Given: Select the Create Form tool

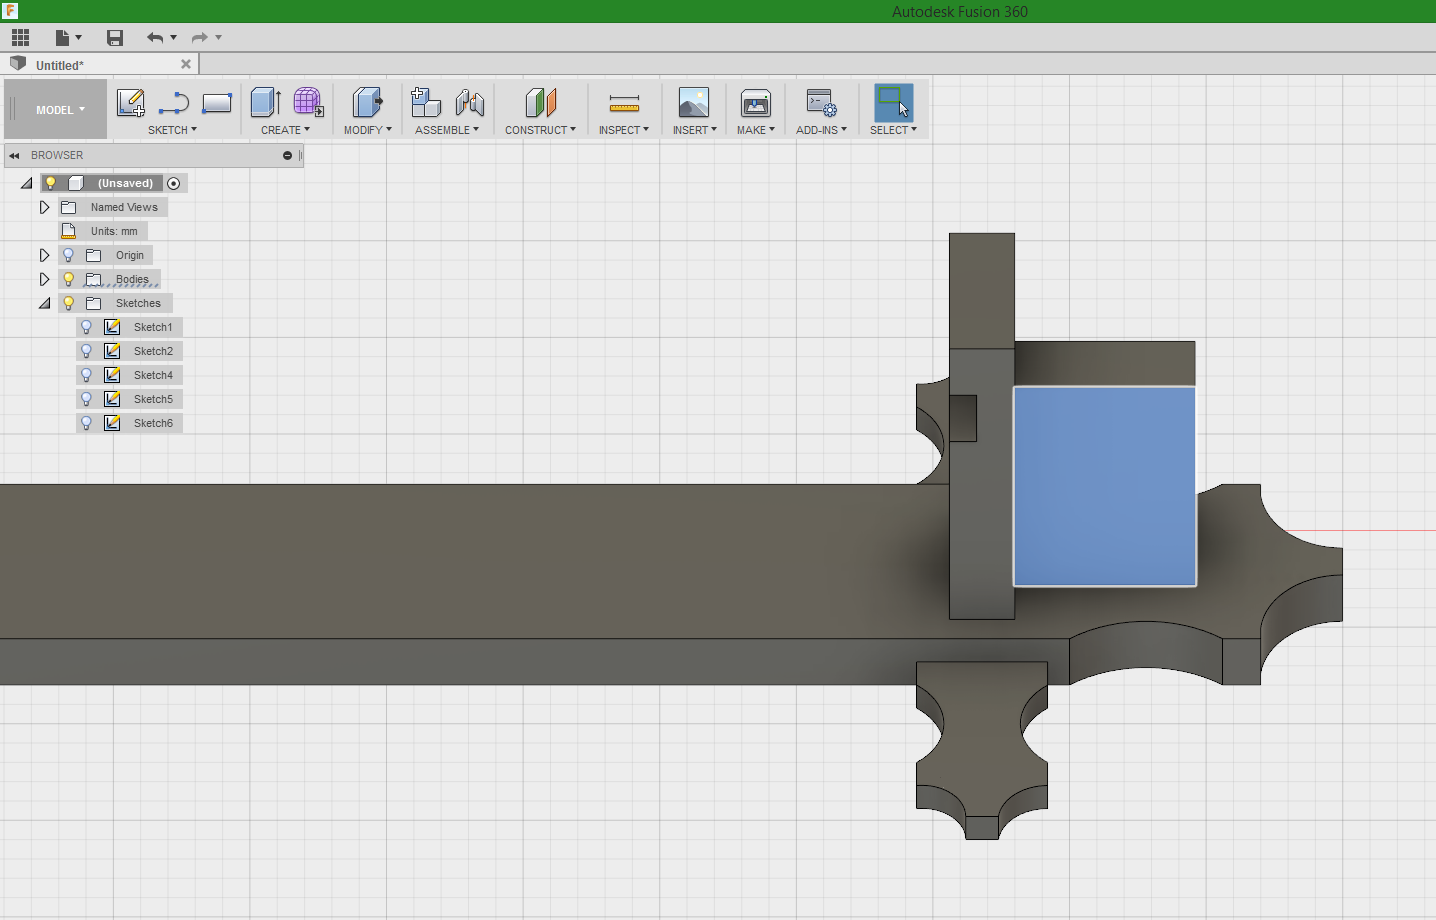Looking at the screenshot, I should pos(308,102).
